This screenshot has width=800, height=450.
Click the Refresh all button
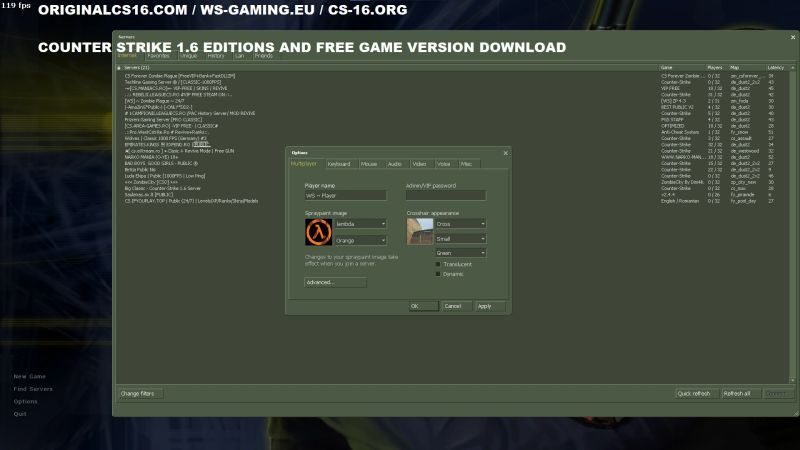740,393
